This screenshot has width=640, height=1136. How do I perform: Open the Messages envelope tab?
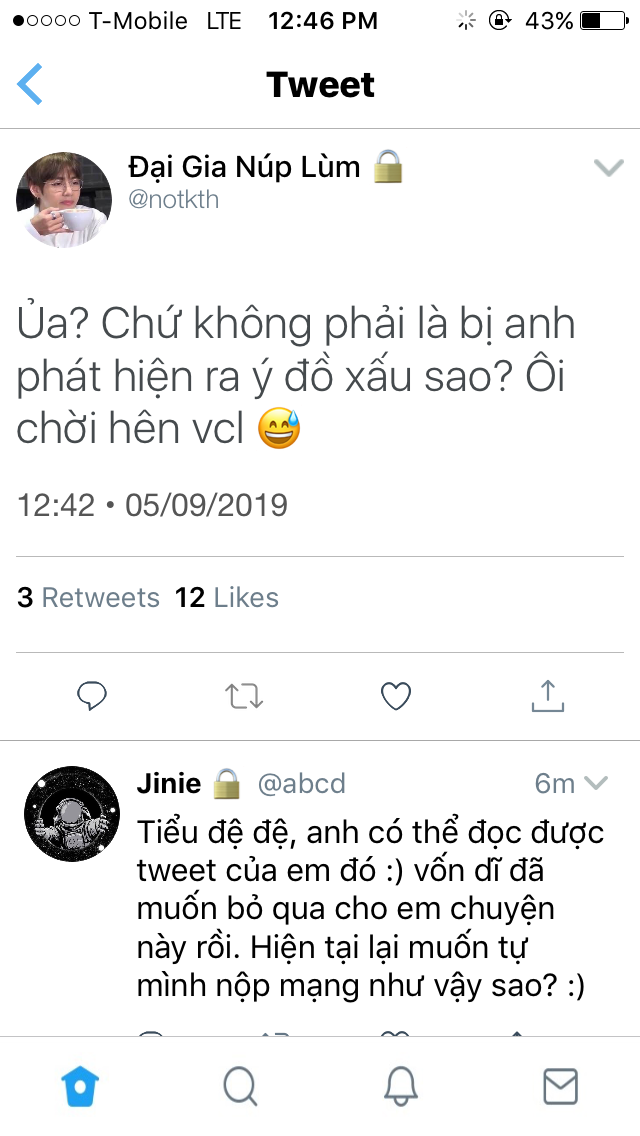(x=560, y=1084)
